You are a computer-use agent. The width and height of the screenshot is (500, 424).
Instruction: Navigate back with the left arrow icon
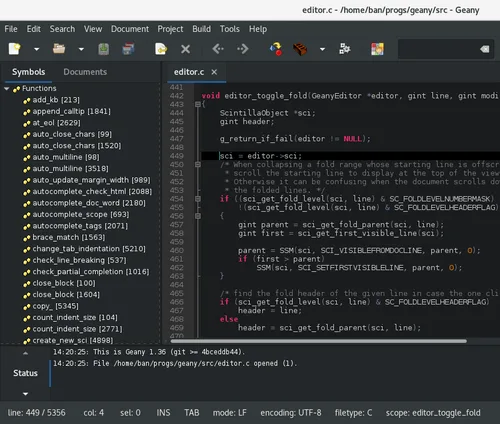click(218, 49)
